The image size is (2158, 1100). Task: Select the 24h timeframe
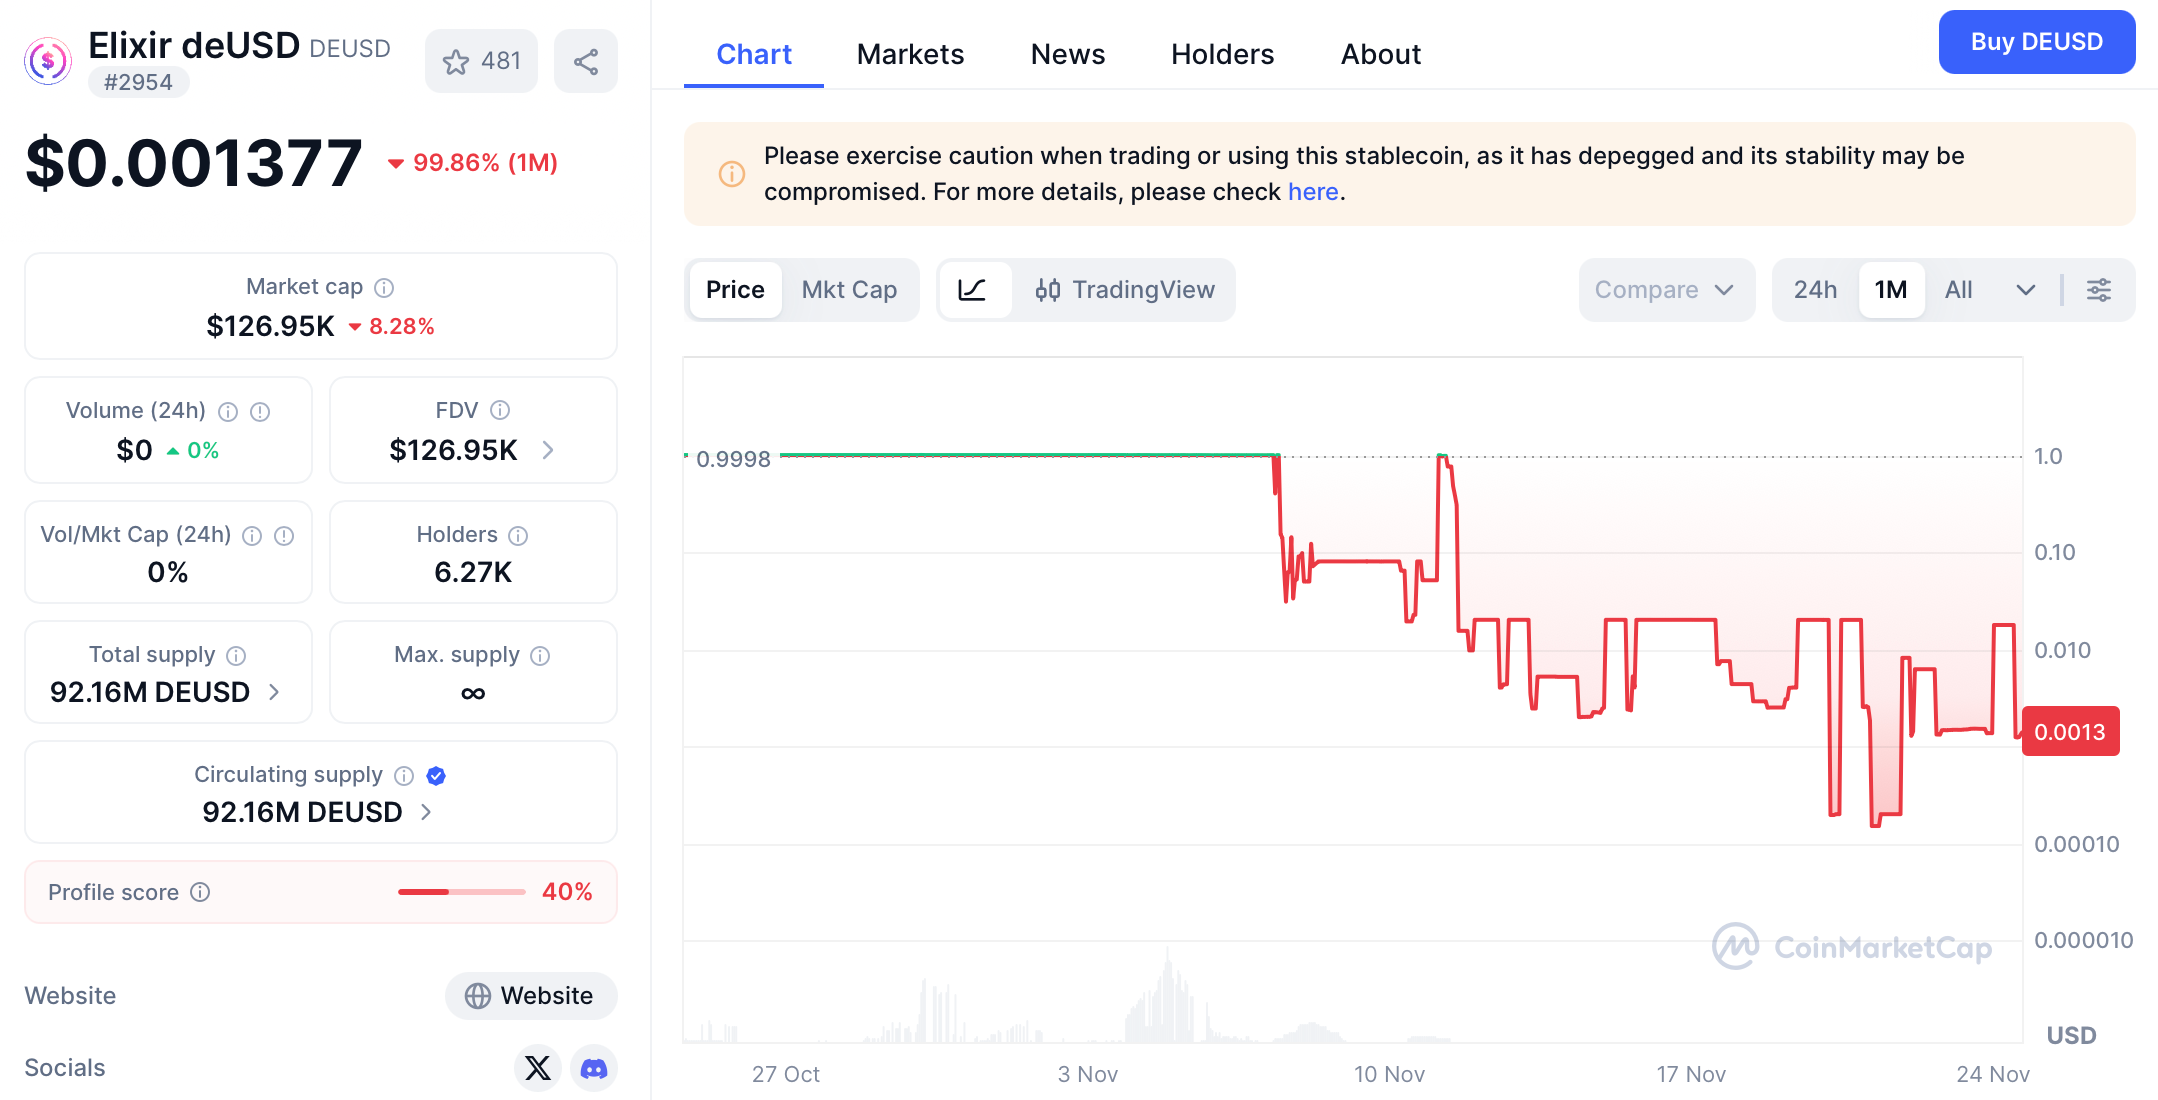(x=1814, y=290)
